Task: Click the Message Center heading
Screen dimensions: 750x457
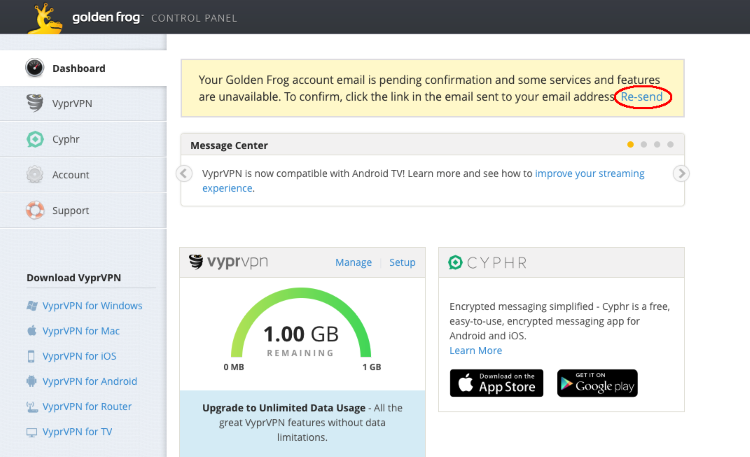Action: (229, 145)
